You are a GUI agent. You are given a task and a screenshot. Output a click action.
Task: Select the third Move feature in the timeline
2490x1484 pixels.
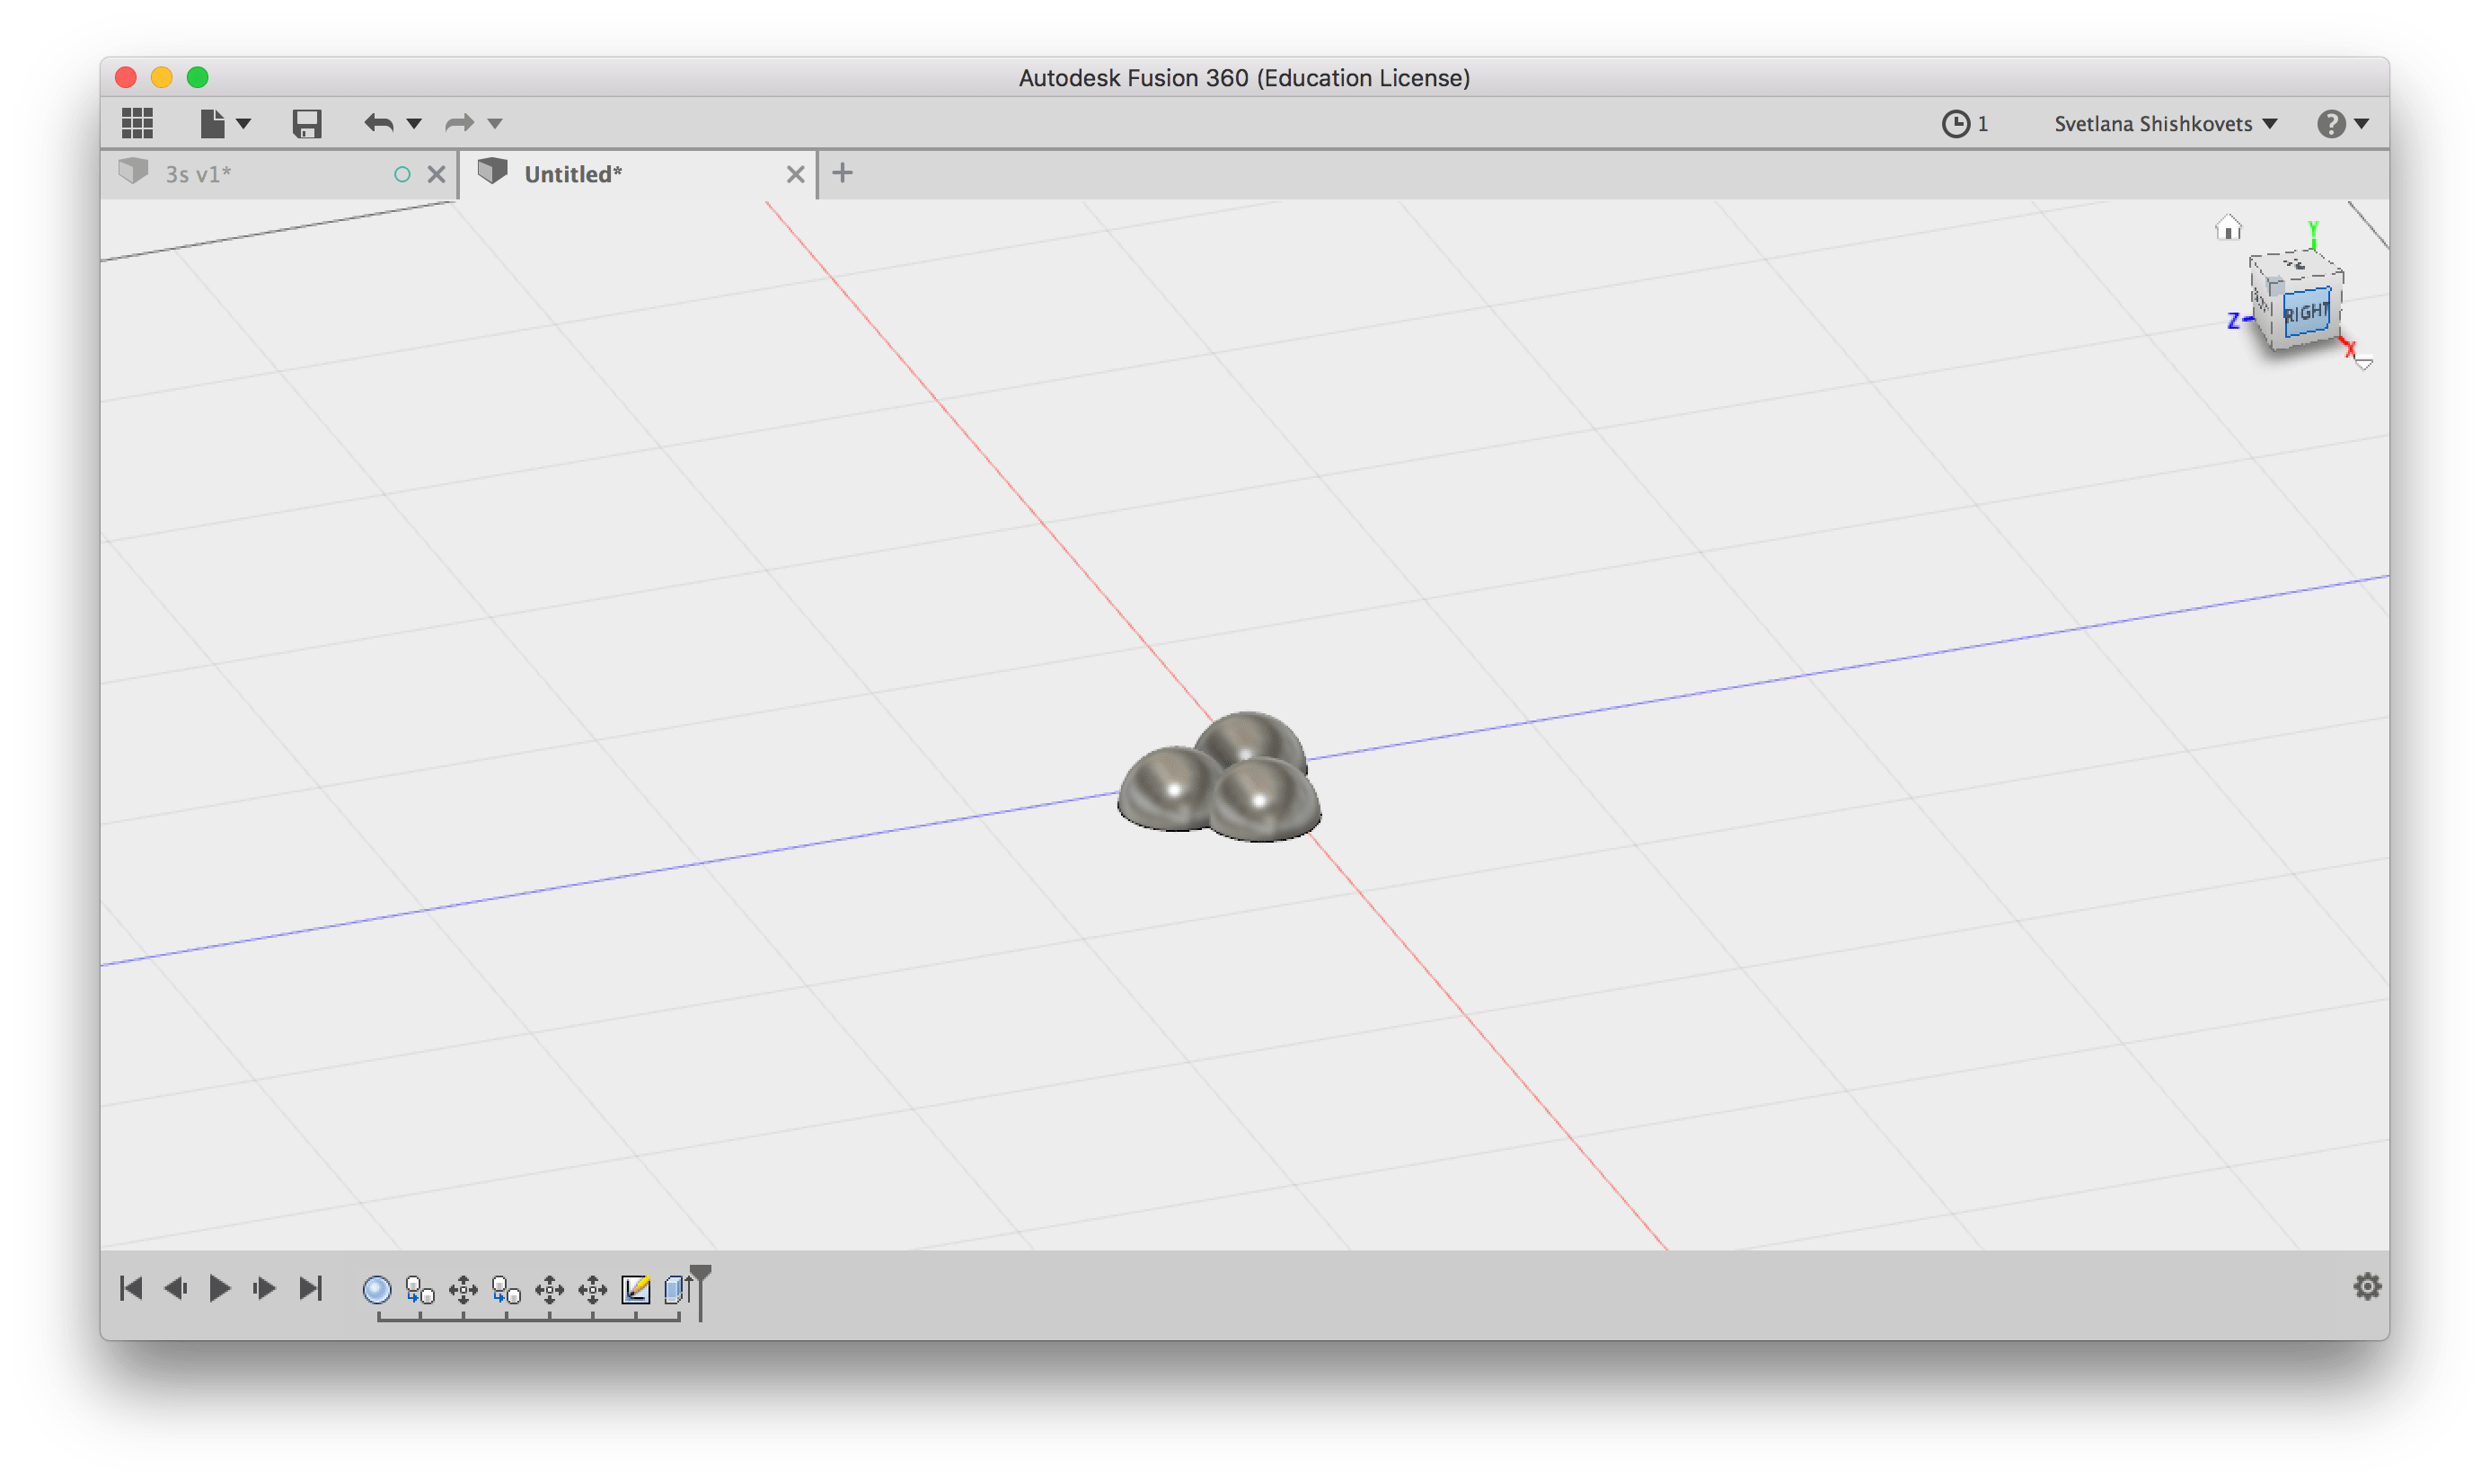[592, 1290]
